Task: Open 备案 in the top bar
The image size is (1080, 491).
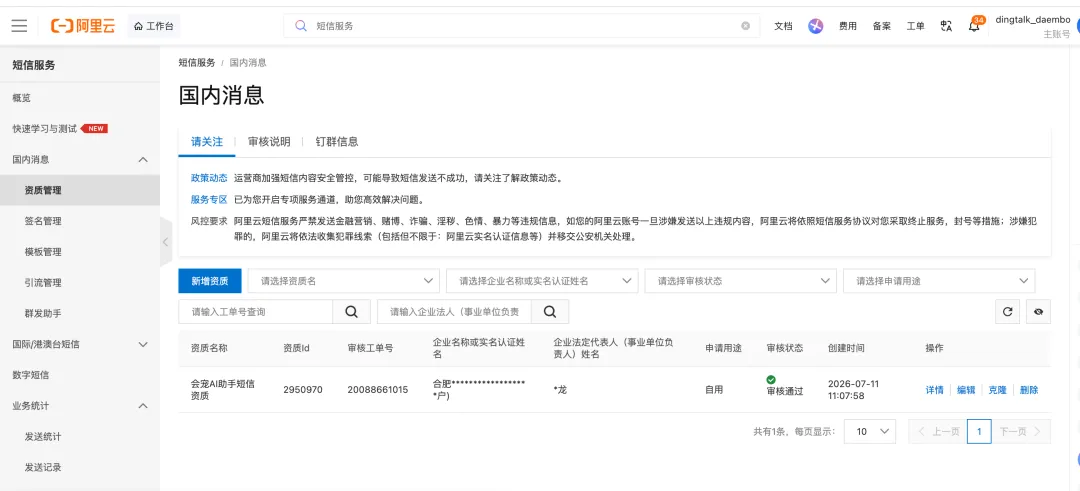Action: coord(882,26)
